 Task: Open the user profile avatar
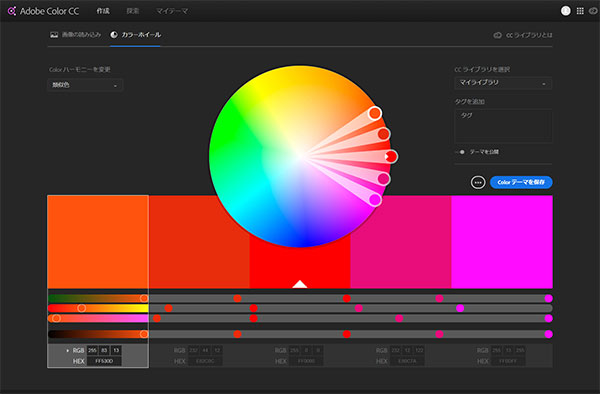tap(566, 11)
